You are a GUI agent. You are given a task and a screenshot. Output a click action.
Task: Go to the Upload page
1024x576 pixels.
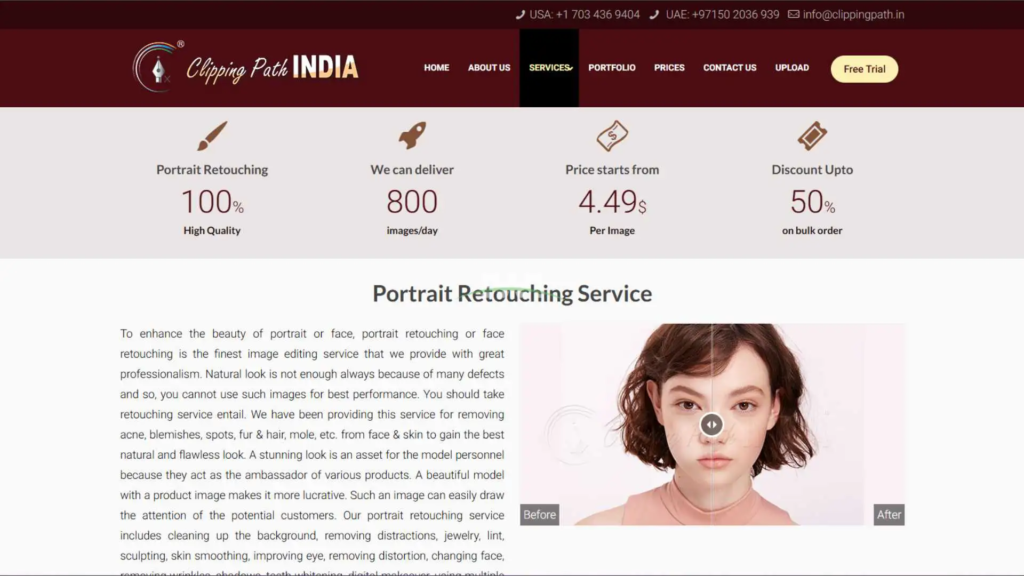pyautogui.click(x=792, y=68)
